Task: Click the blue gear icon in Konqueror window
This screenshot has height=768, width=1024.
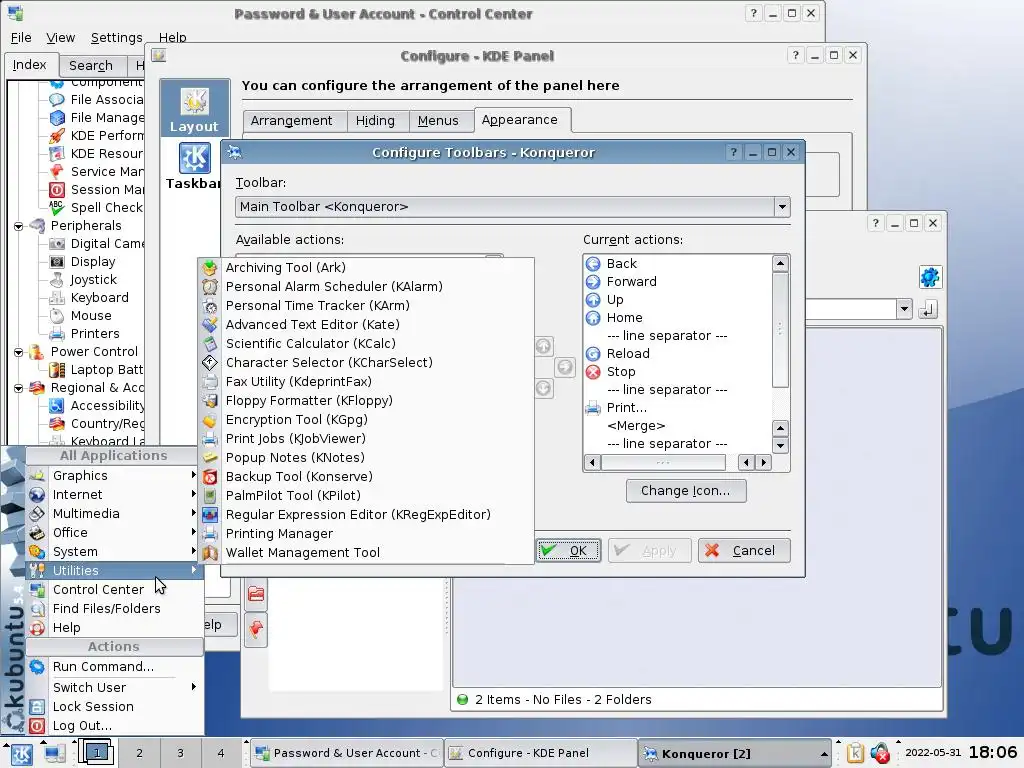Action: pyautogui.click(x=929, y=278)
